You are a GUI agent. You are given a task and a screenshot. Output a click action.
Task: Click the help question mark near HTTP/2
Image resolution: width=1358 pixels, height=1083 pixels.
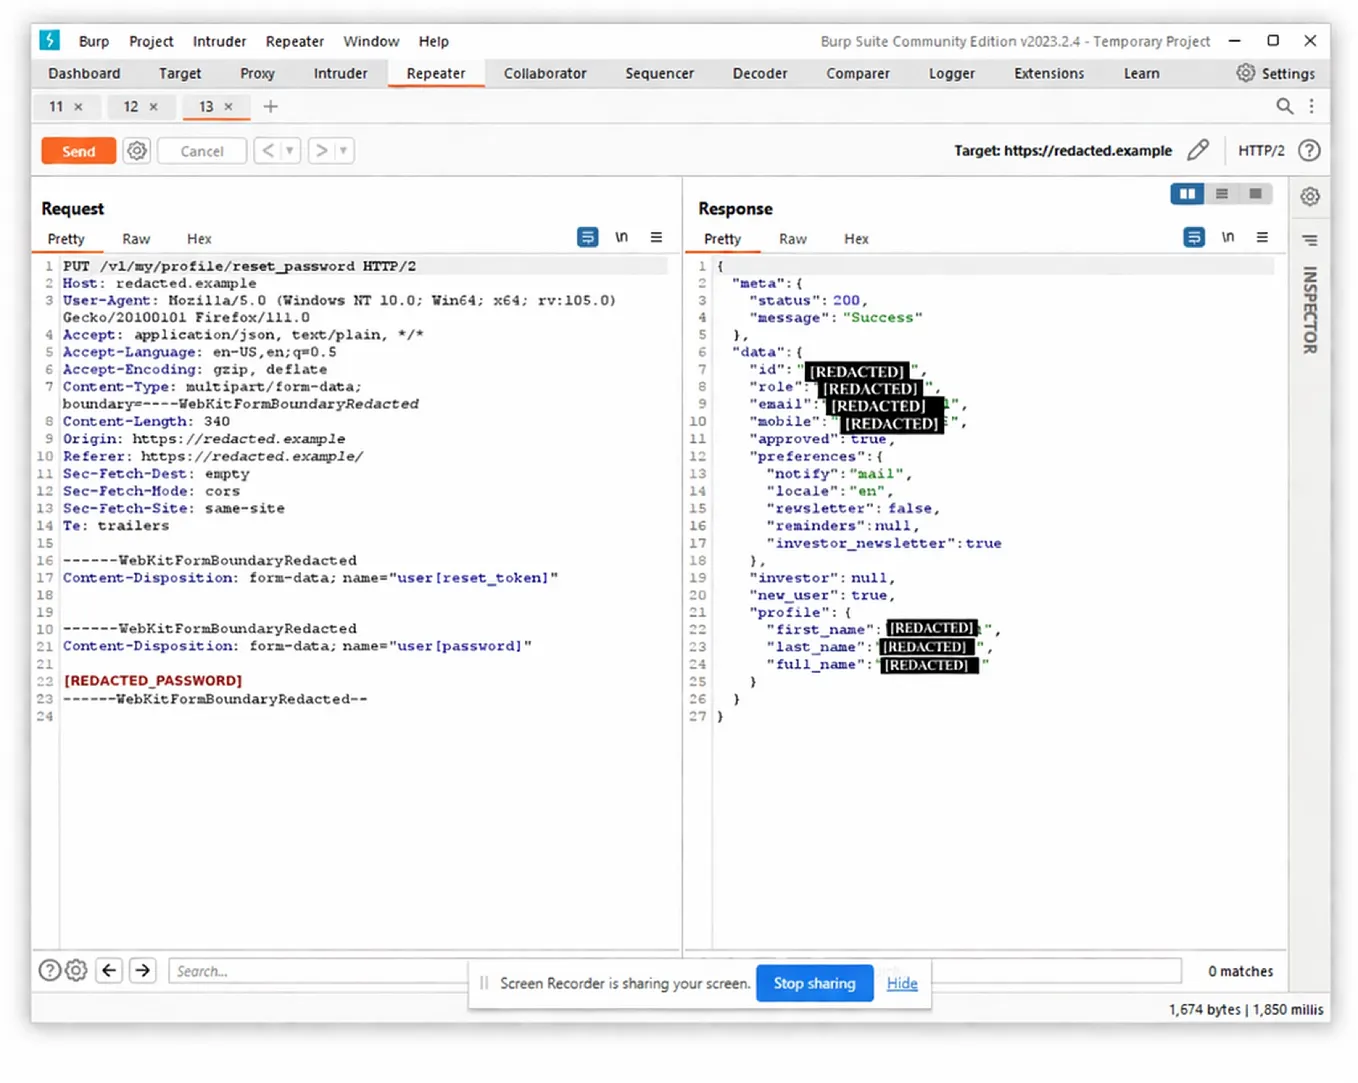point(1309,150)
